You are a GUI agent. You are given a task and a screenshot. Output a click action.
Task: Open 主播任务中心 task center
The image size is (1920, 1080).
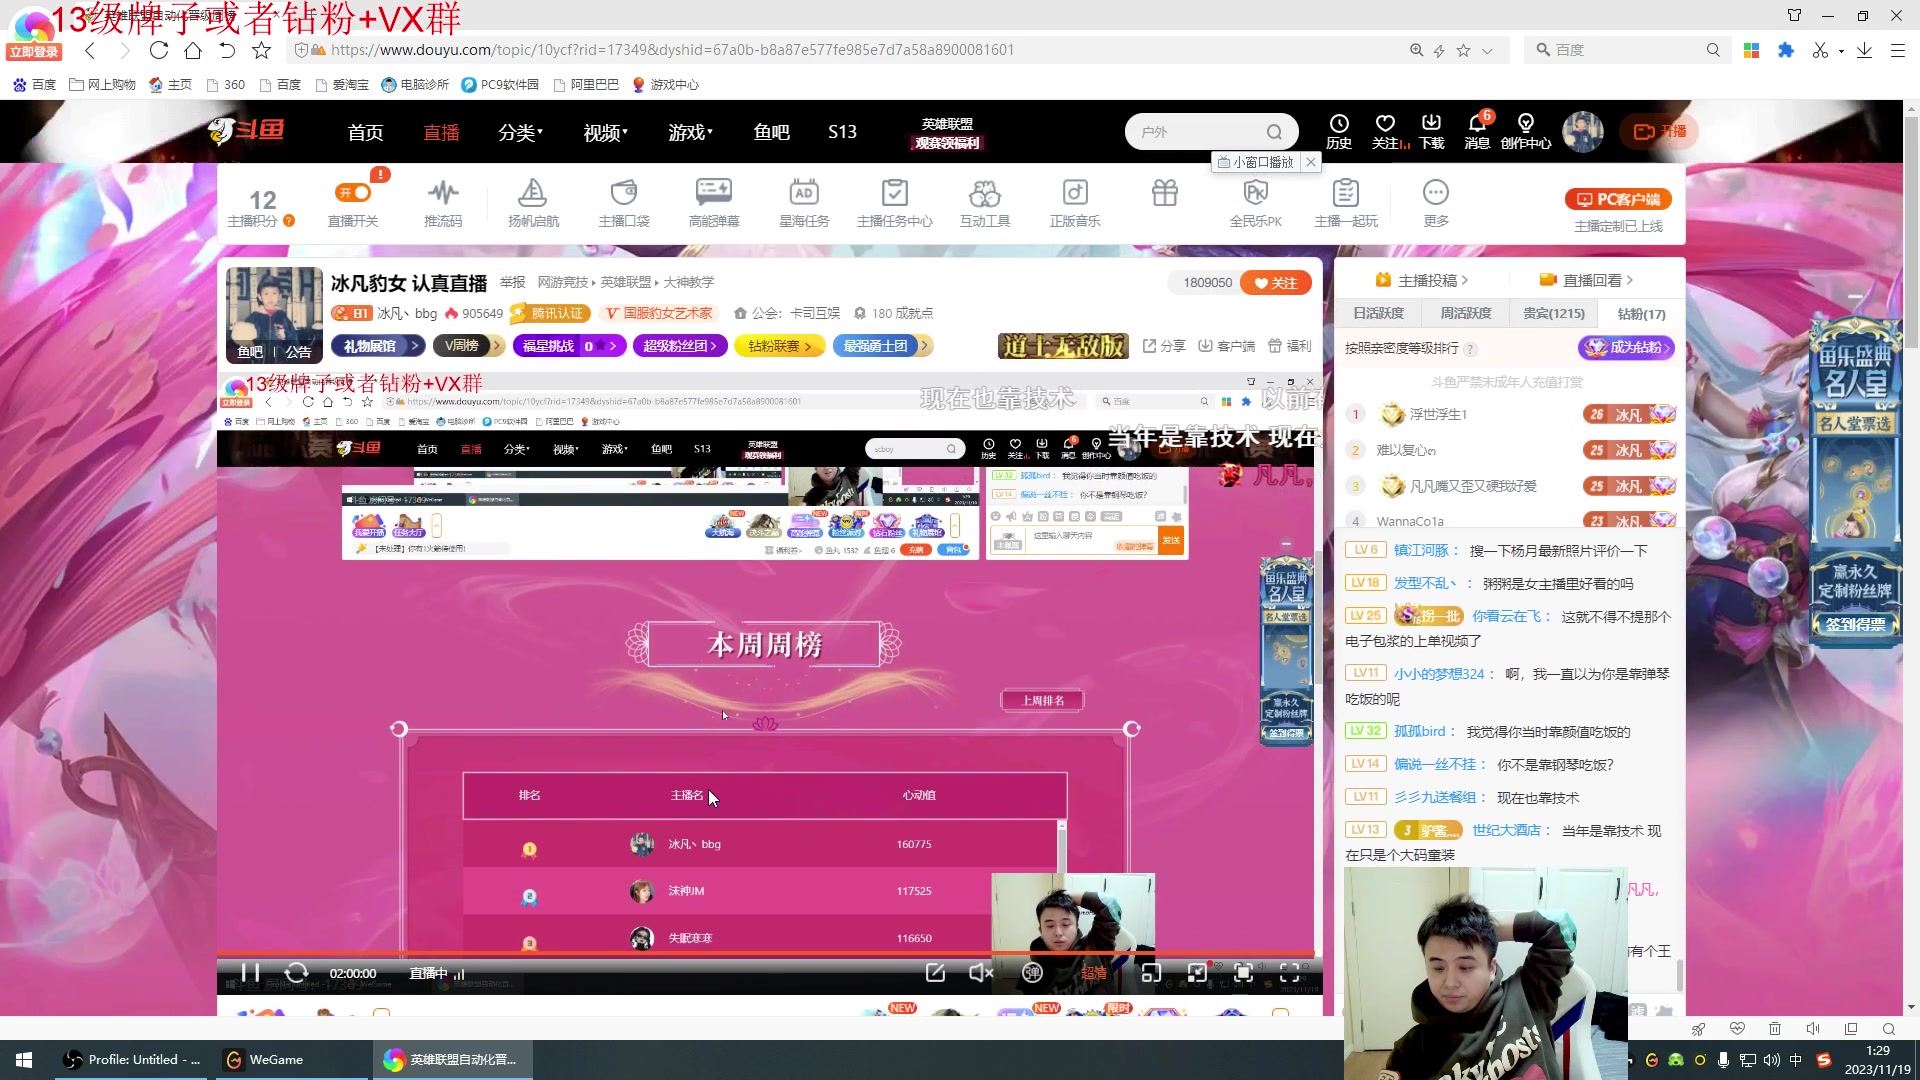point(894,203)
